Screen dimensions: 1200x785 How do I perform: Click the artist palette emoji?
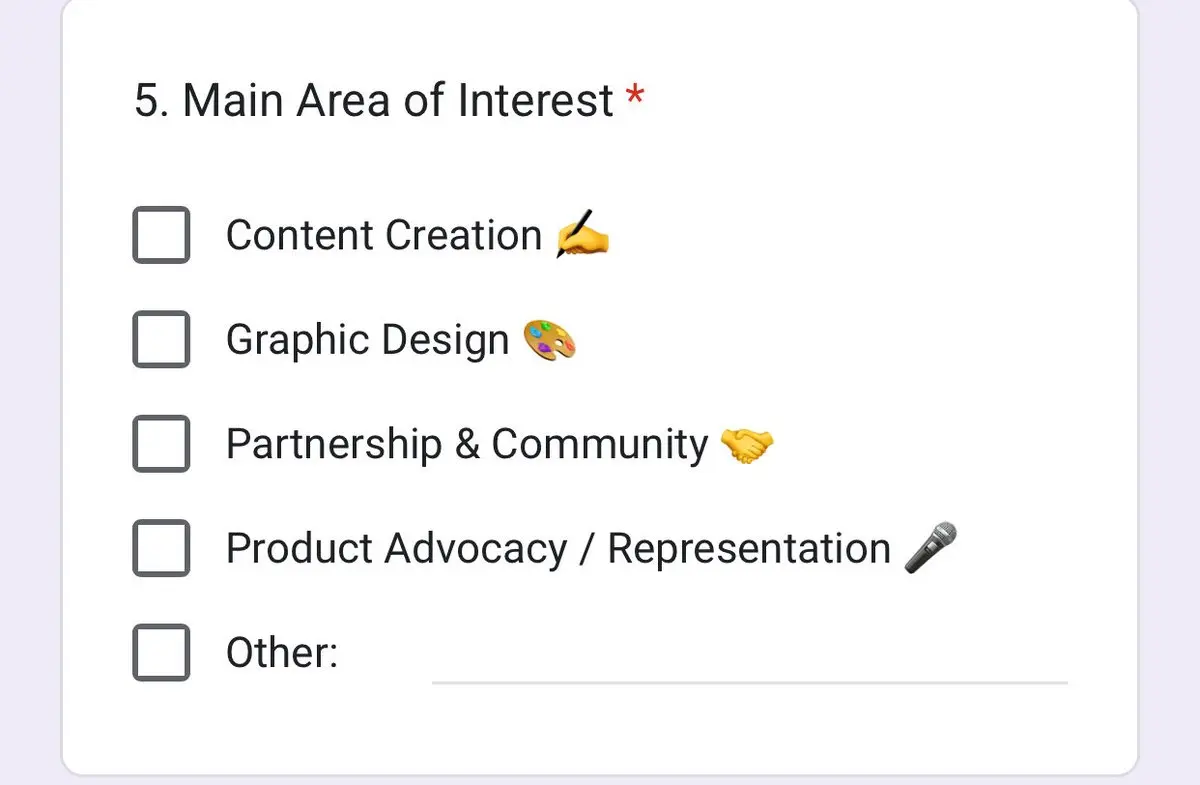click(x=550, y=339)
